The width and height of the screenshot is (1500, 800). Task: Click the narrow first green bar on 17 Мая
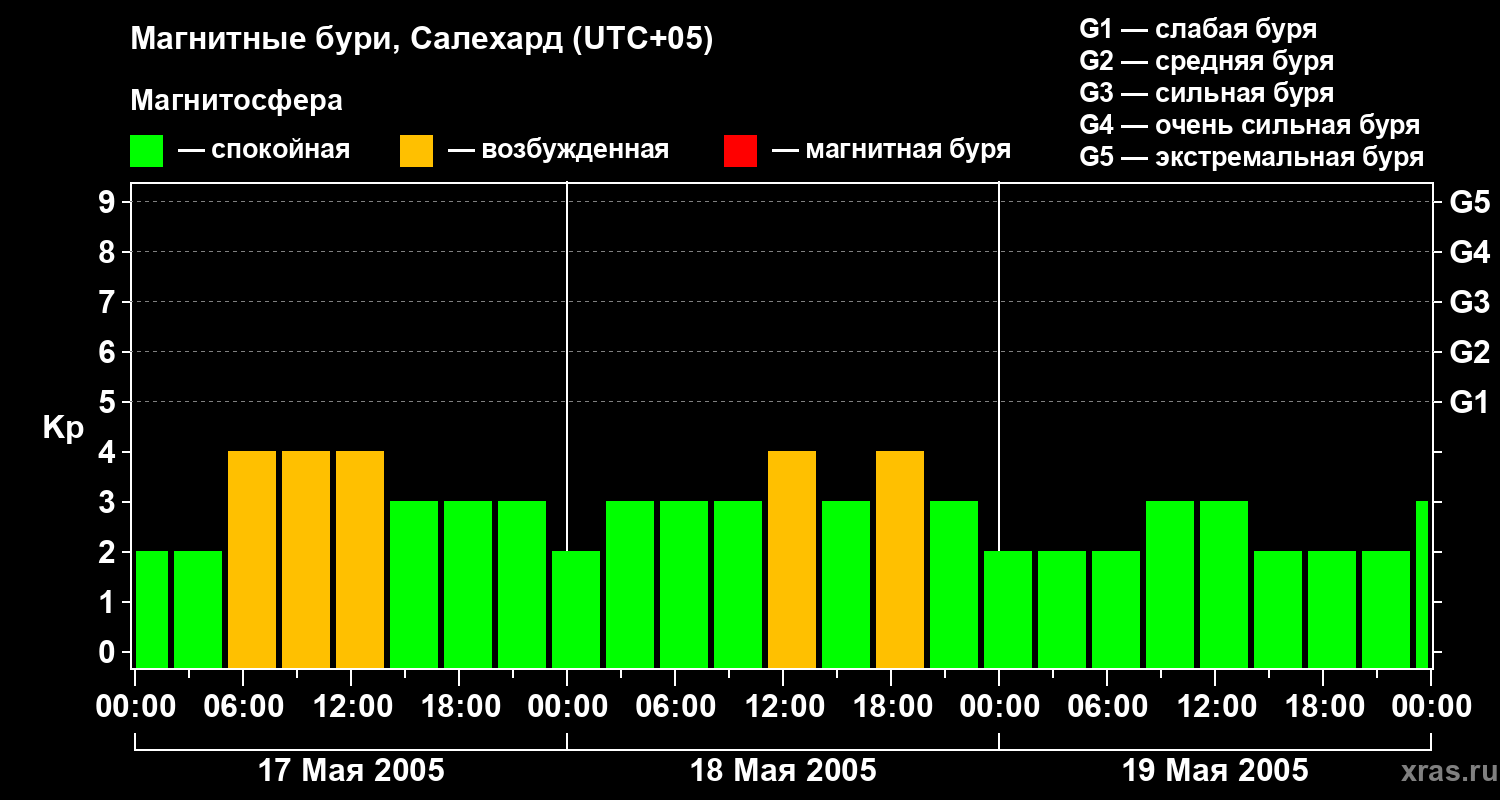click(x=151, y=609)
